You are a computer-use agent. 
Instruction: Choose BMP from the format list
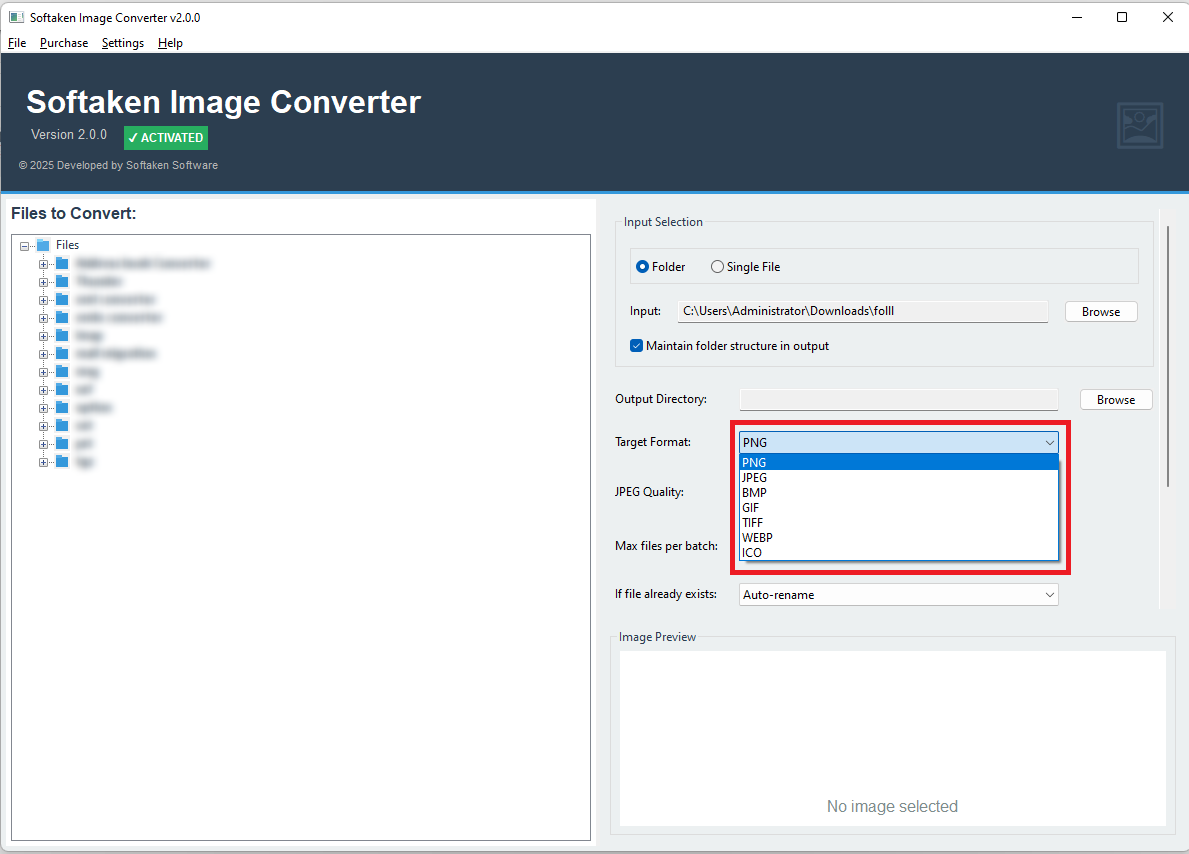click(x=899, y=493)
